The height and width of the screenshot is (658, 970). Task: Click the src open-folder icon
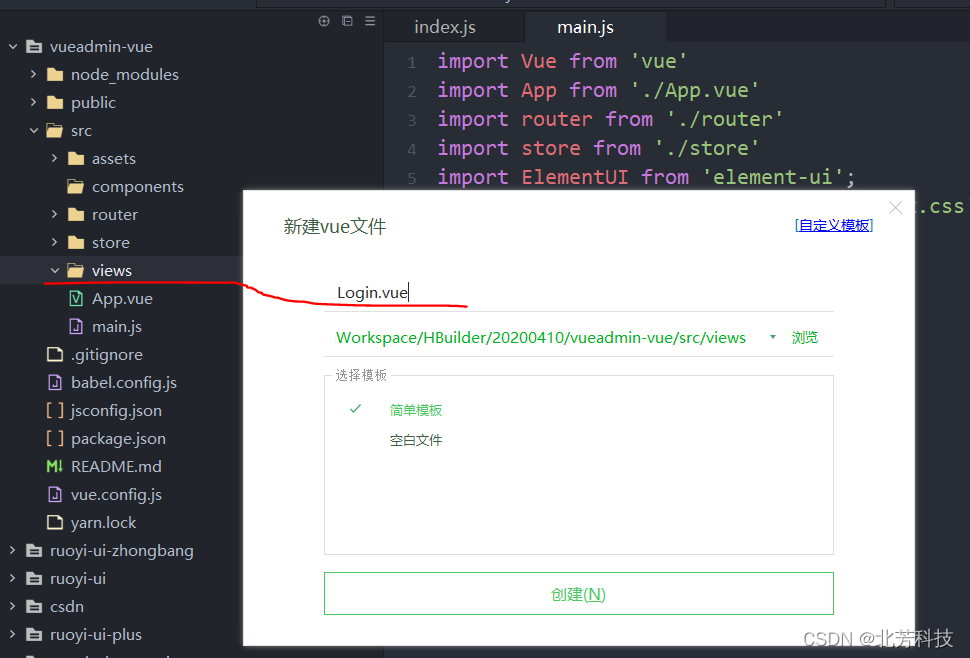click(55, 130)
